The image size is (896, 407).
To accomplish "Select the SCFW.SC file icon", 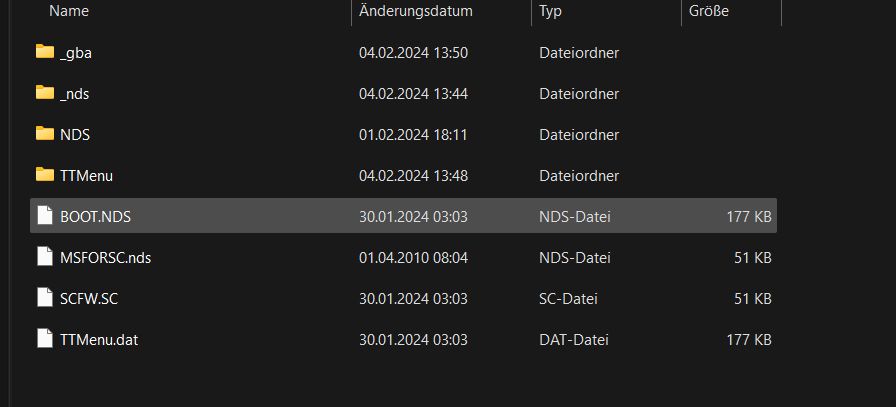I will click(x=45, y=298).
